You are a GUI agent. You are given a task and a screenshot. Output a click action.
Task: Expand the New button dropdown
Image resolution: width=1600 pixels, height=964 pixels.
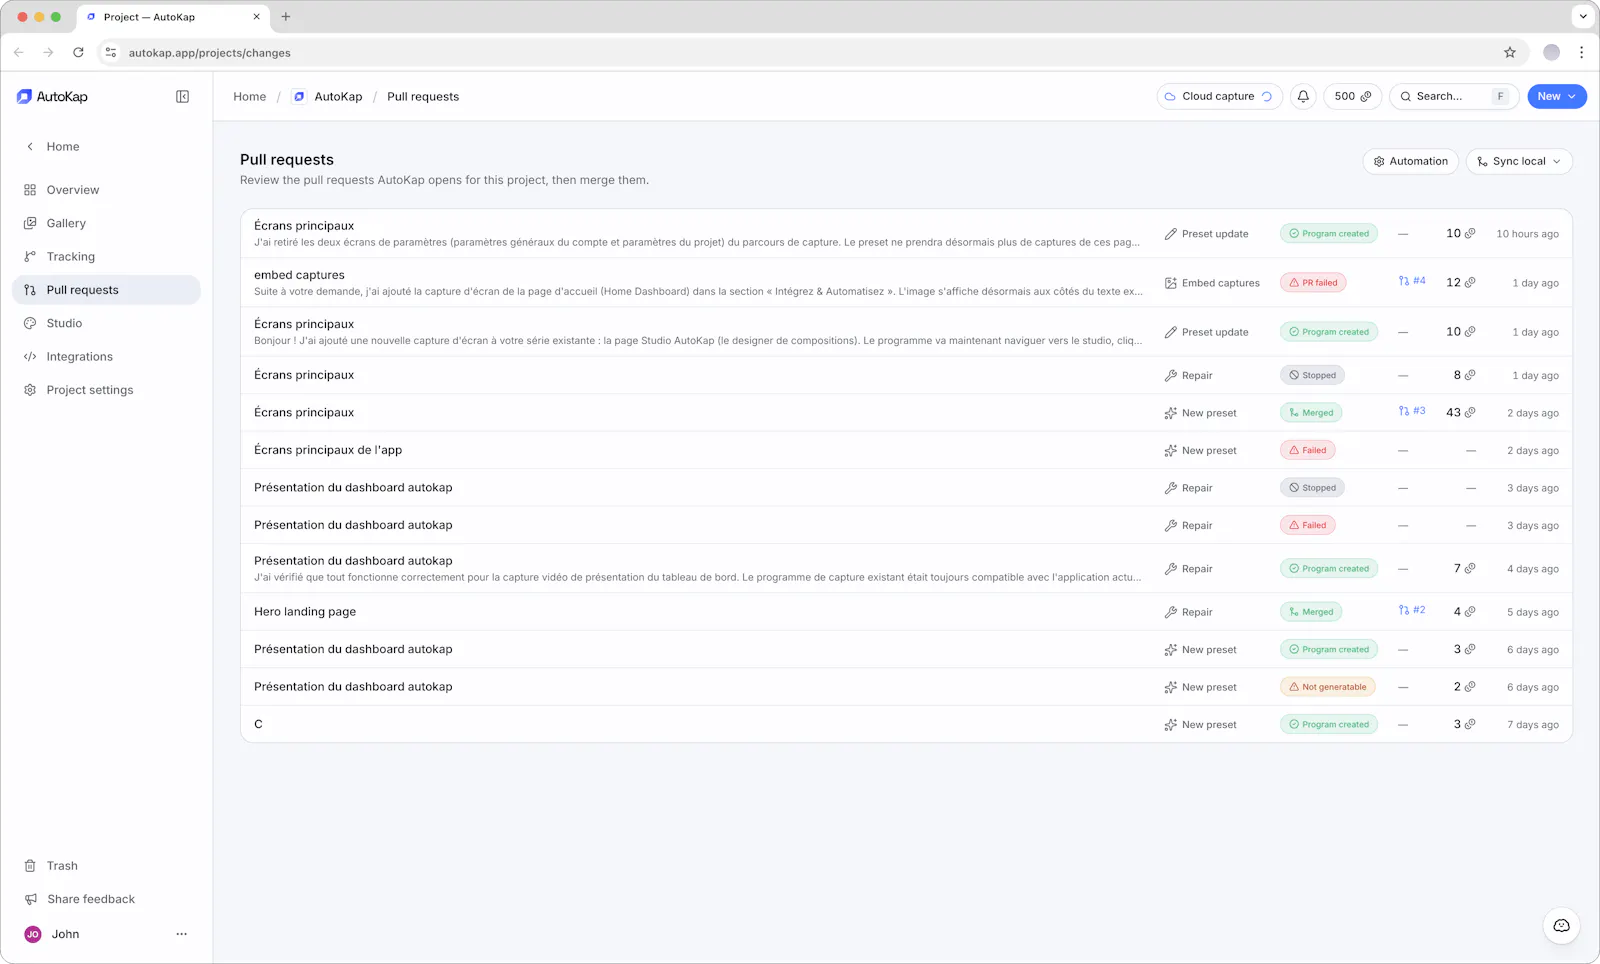pos(1557,97)
